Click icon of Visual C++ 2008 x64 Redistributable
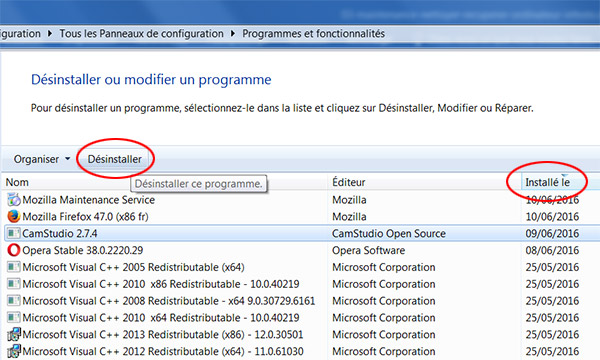 point(14,301)
